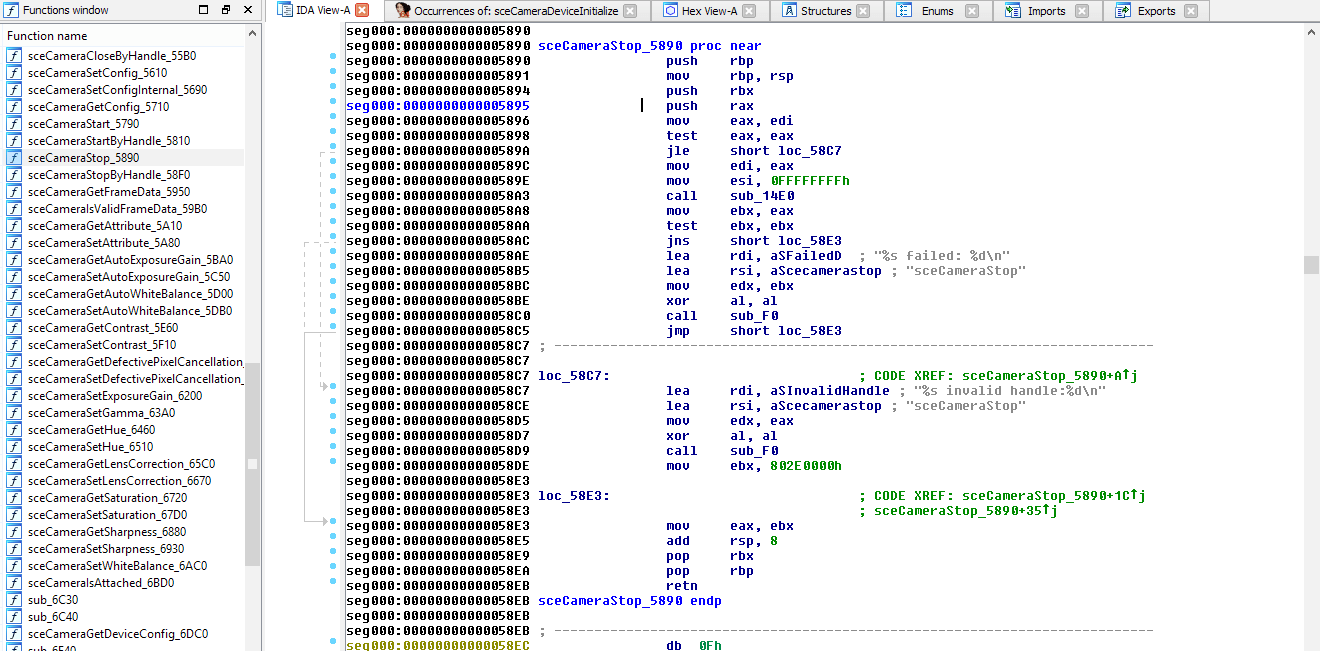Click loc_58E3 in the jns instruction

[x=809, y=241]
